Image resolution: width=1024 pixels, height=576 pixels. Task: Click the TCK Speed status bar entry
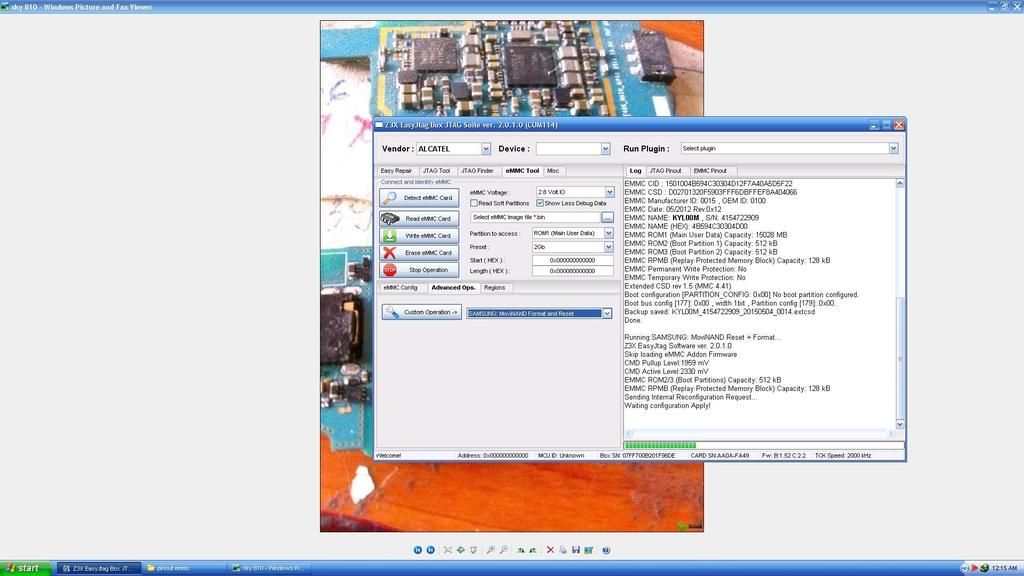tap(842, 456)
